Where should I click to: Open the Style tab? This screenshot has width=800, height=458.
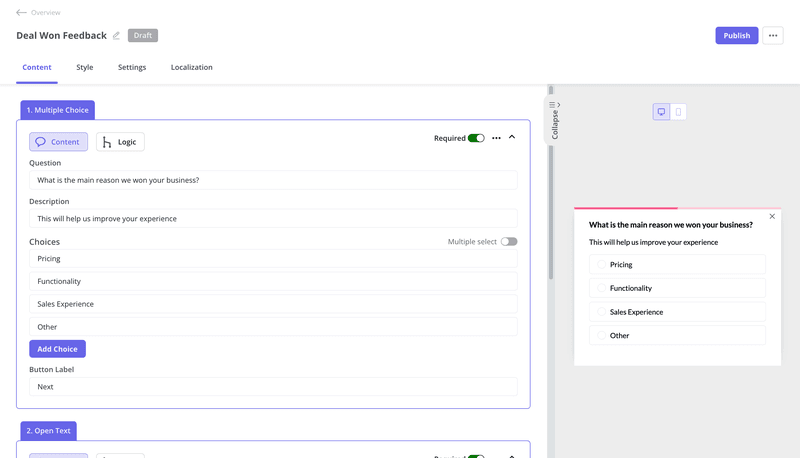(85, 67)
